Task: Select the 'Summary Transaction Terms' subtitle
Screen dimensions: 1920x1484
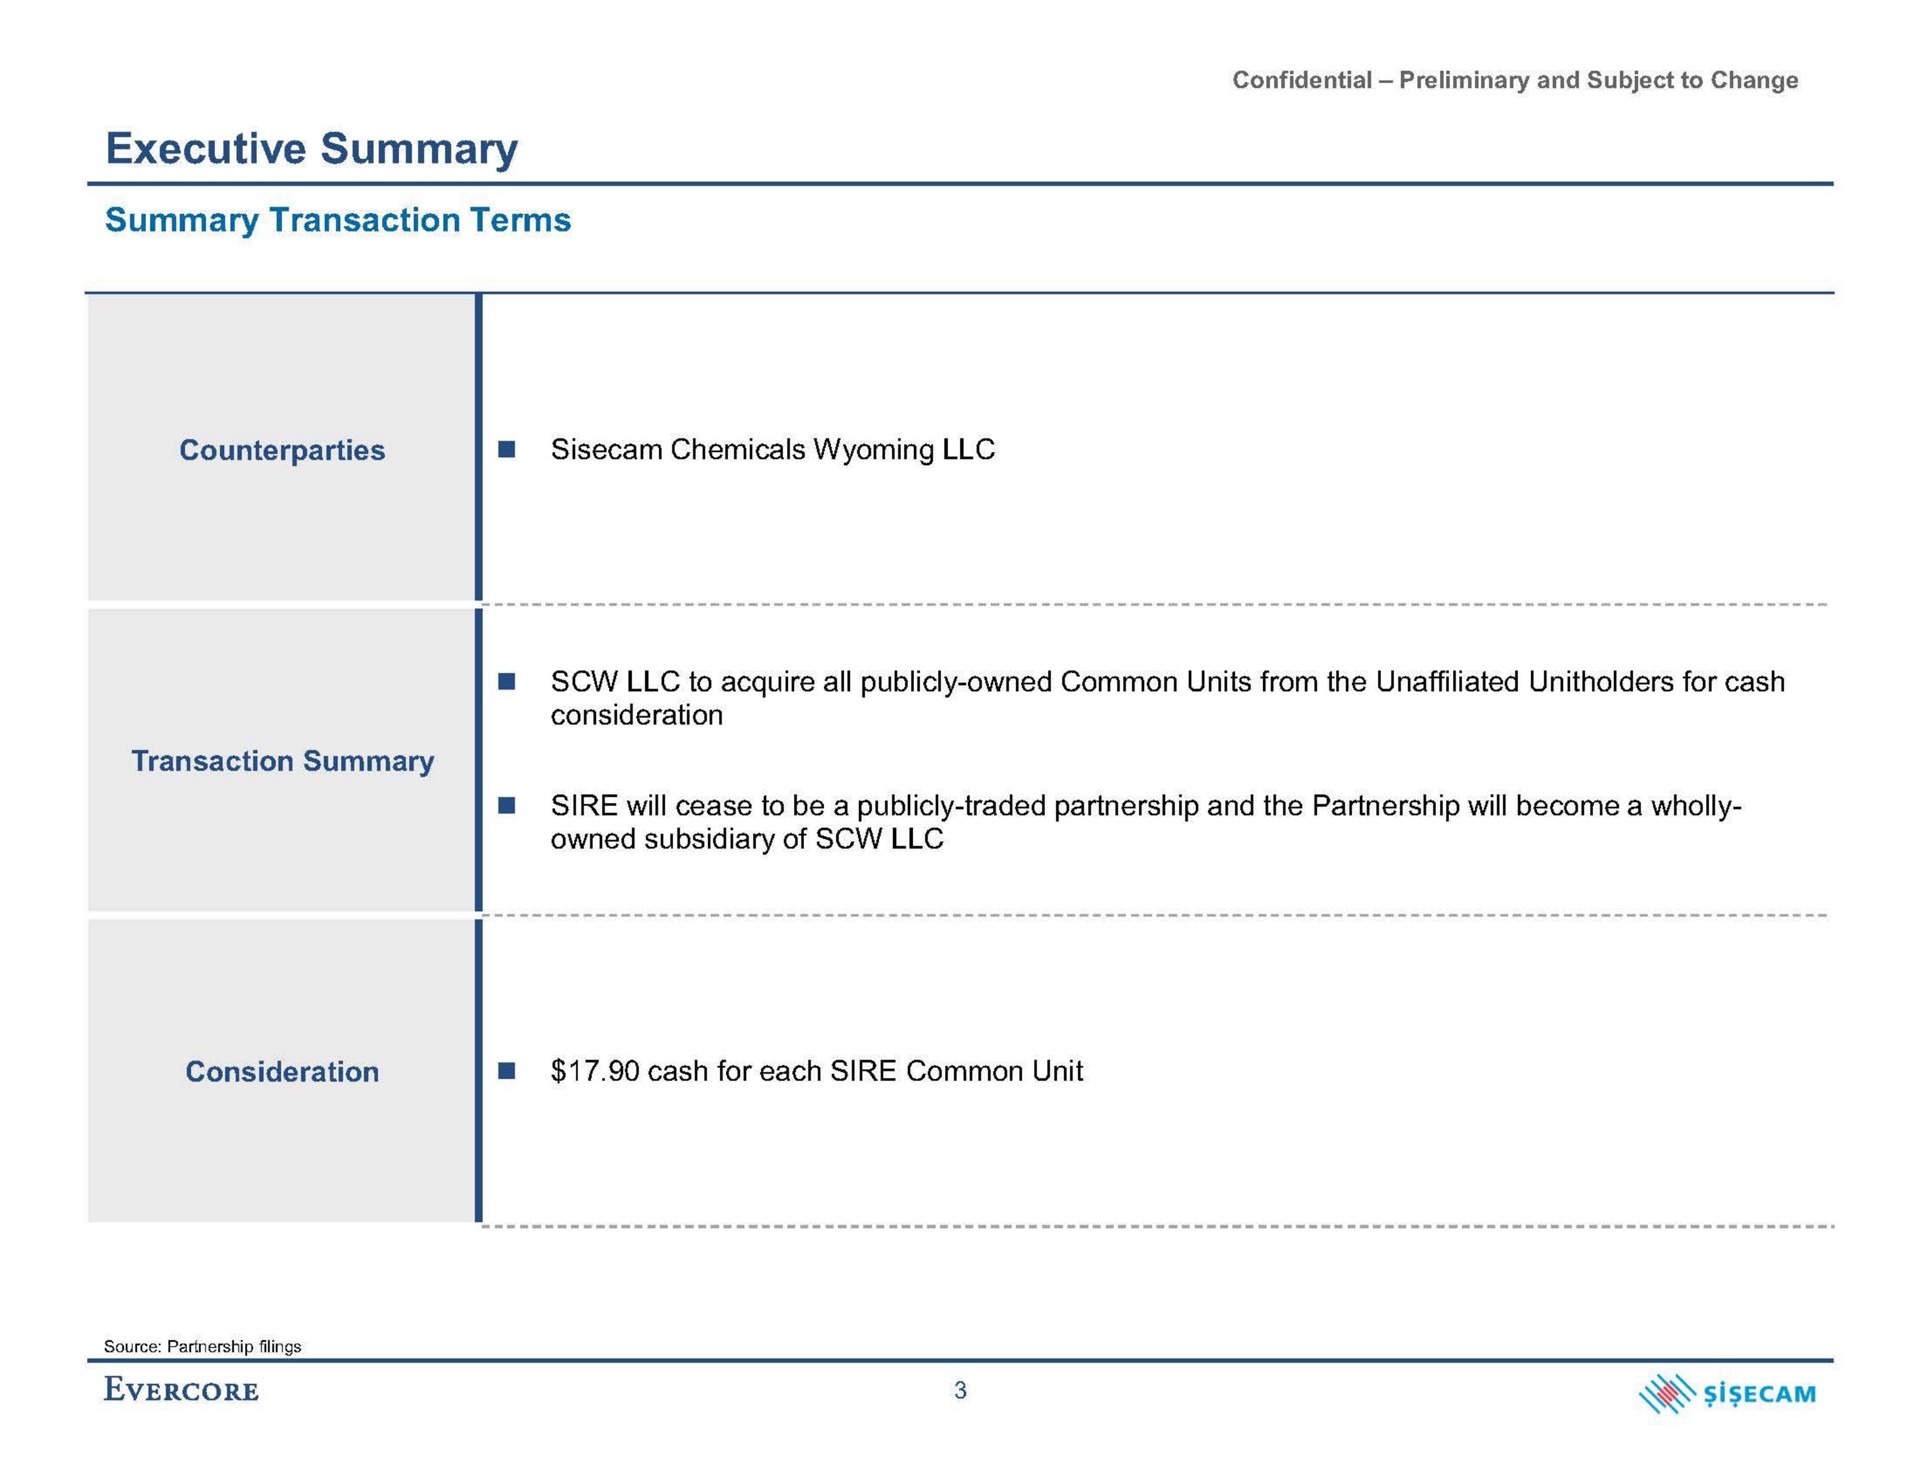Action: click(x=338, y=220)
